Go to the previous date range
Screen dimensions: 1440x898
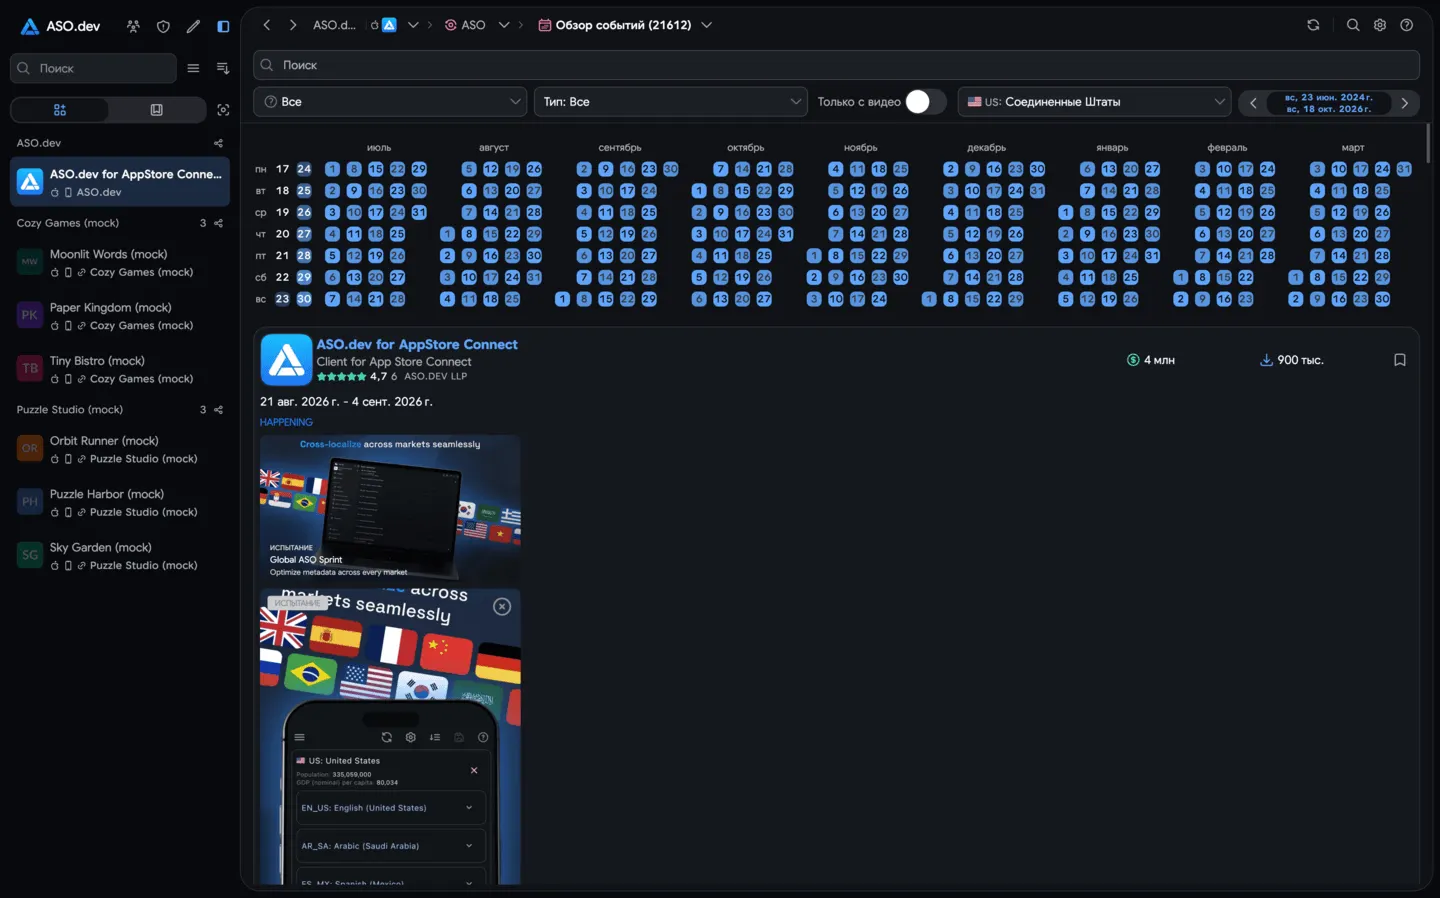pos(1253,103)
